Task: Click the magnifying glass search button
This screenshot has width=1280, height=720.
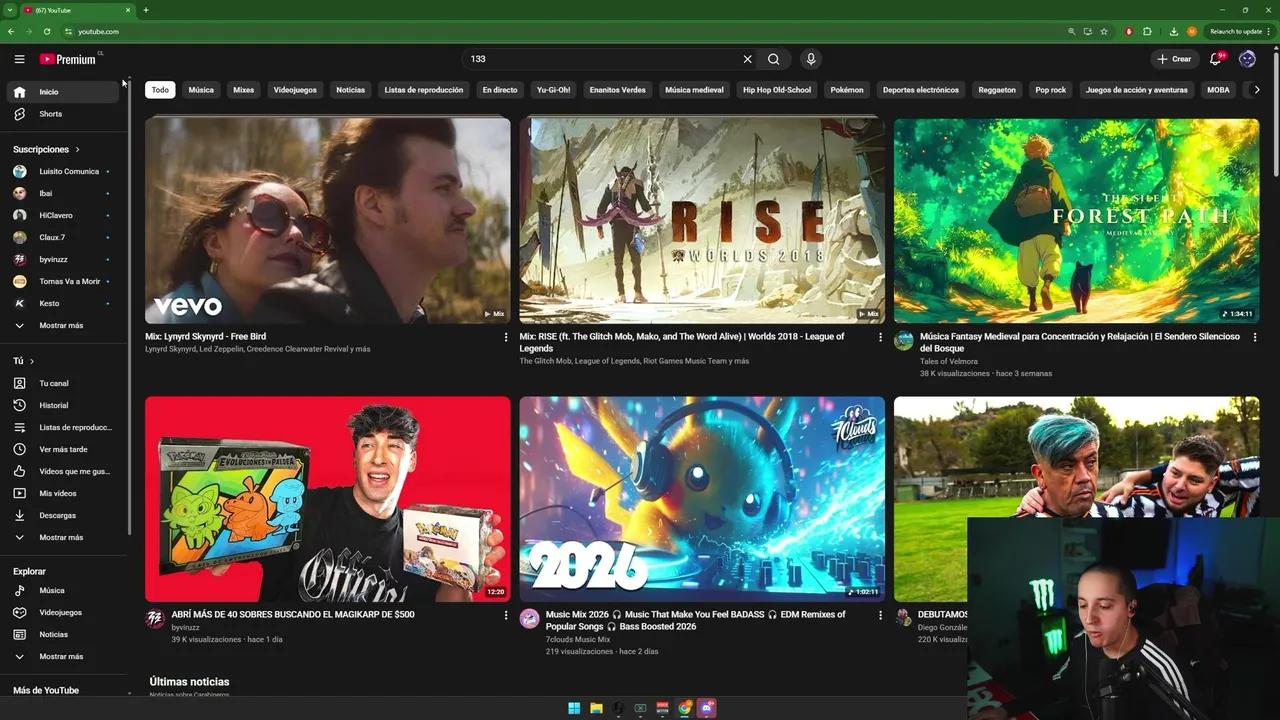Action: [x=774, y=59]
